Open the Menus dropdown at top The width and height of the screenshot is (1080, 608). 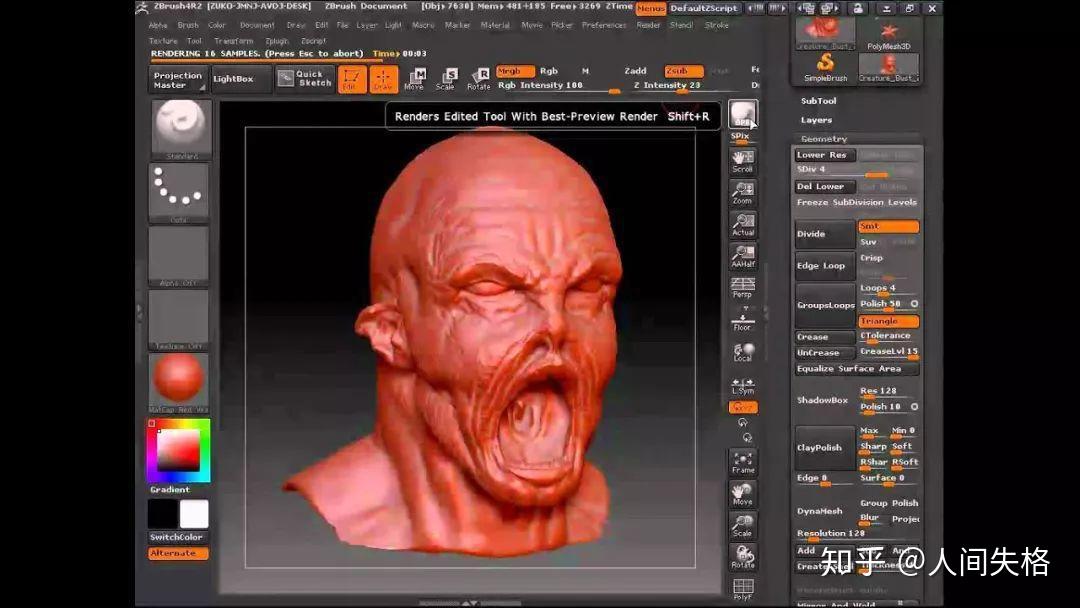coord(650,7)
